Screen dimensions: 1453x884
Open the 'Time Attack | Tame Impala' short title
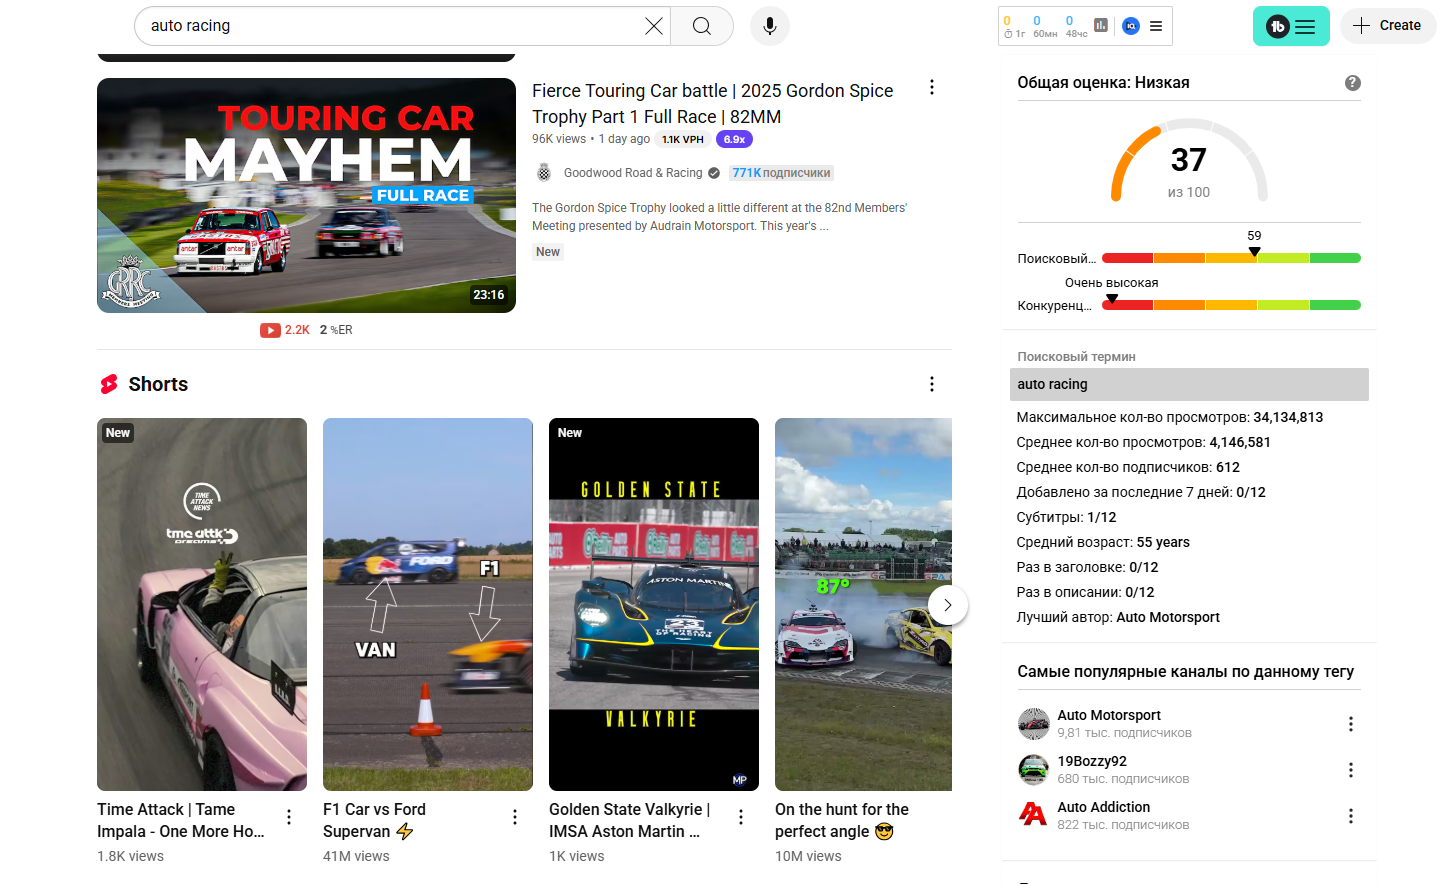pyautogui.click(x=181, y=820)
